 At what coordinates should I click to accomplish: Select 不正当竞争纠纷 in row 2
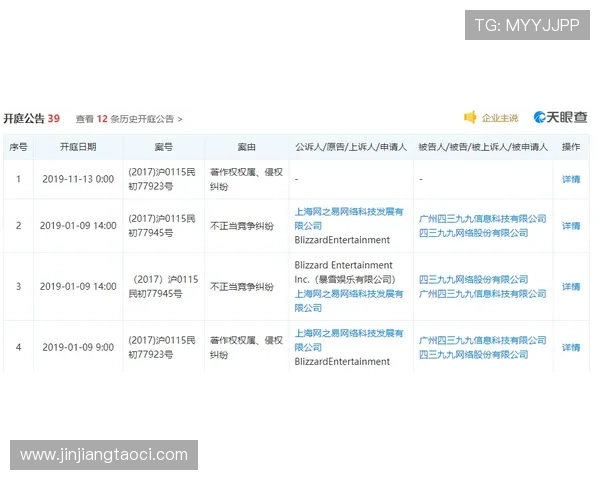[x=242, y=226]
